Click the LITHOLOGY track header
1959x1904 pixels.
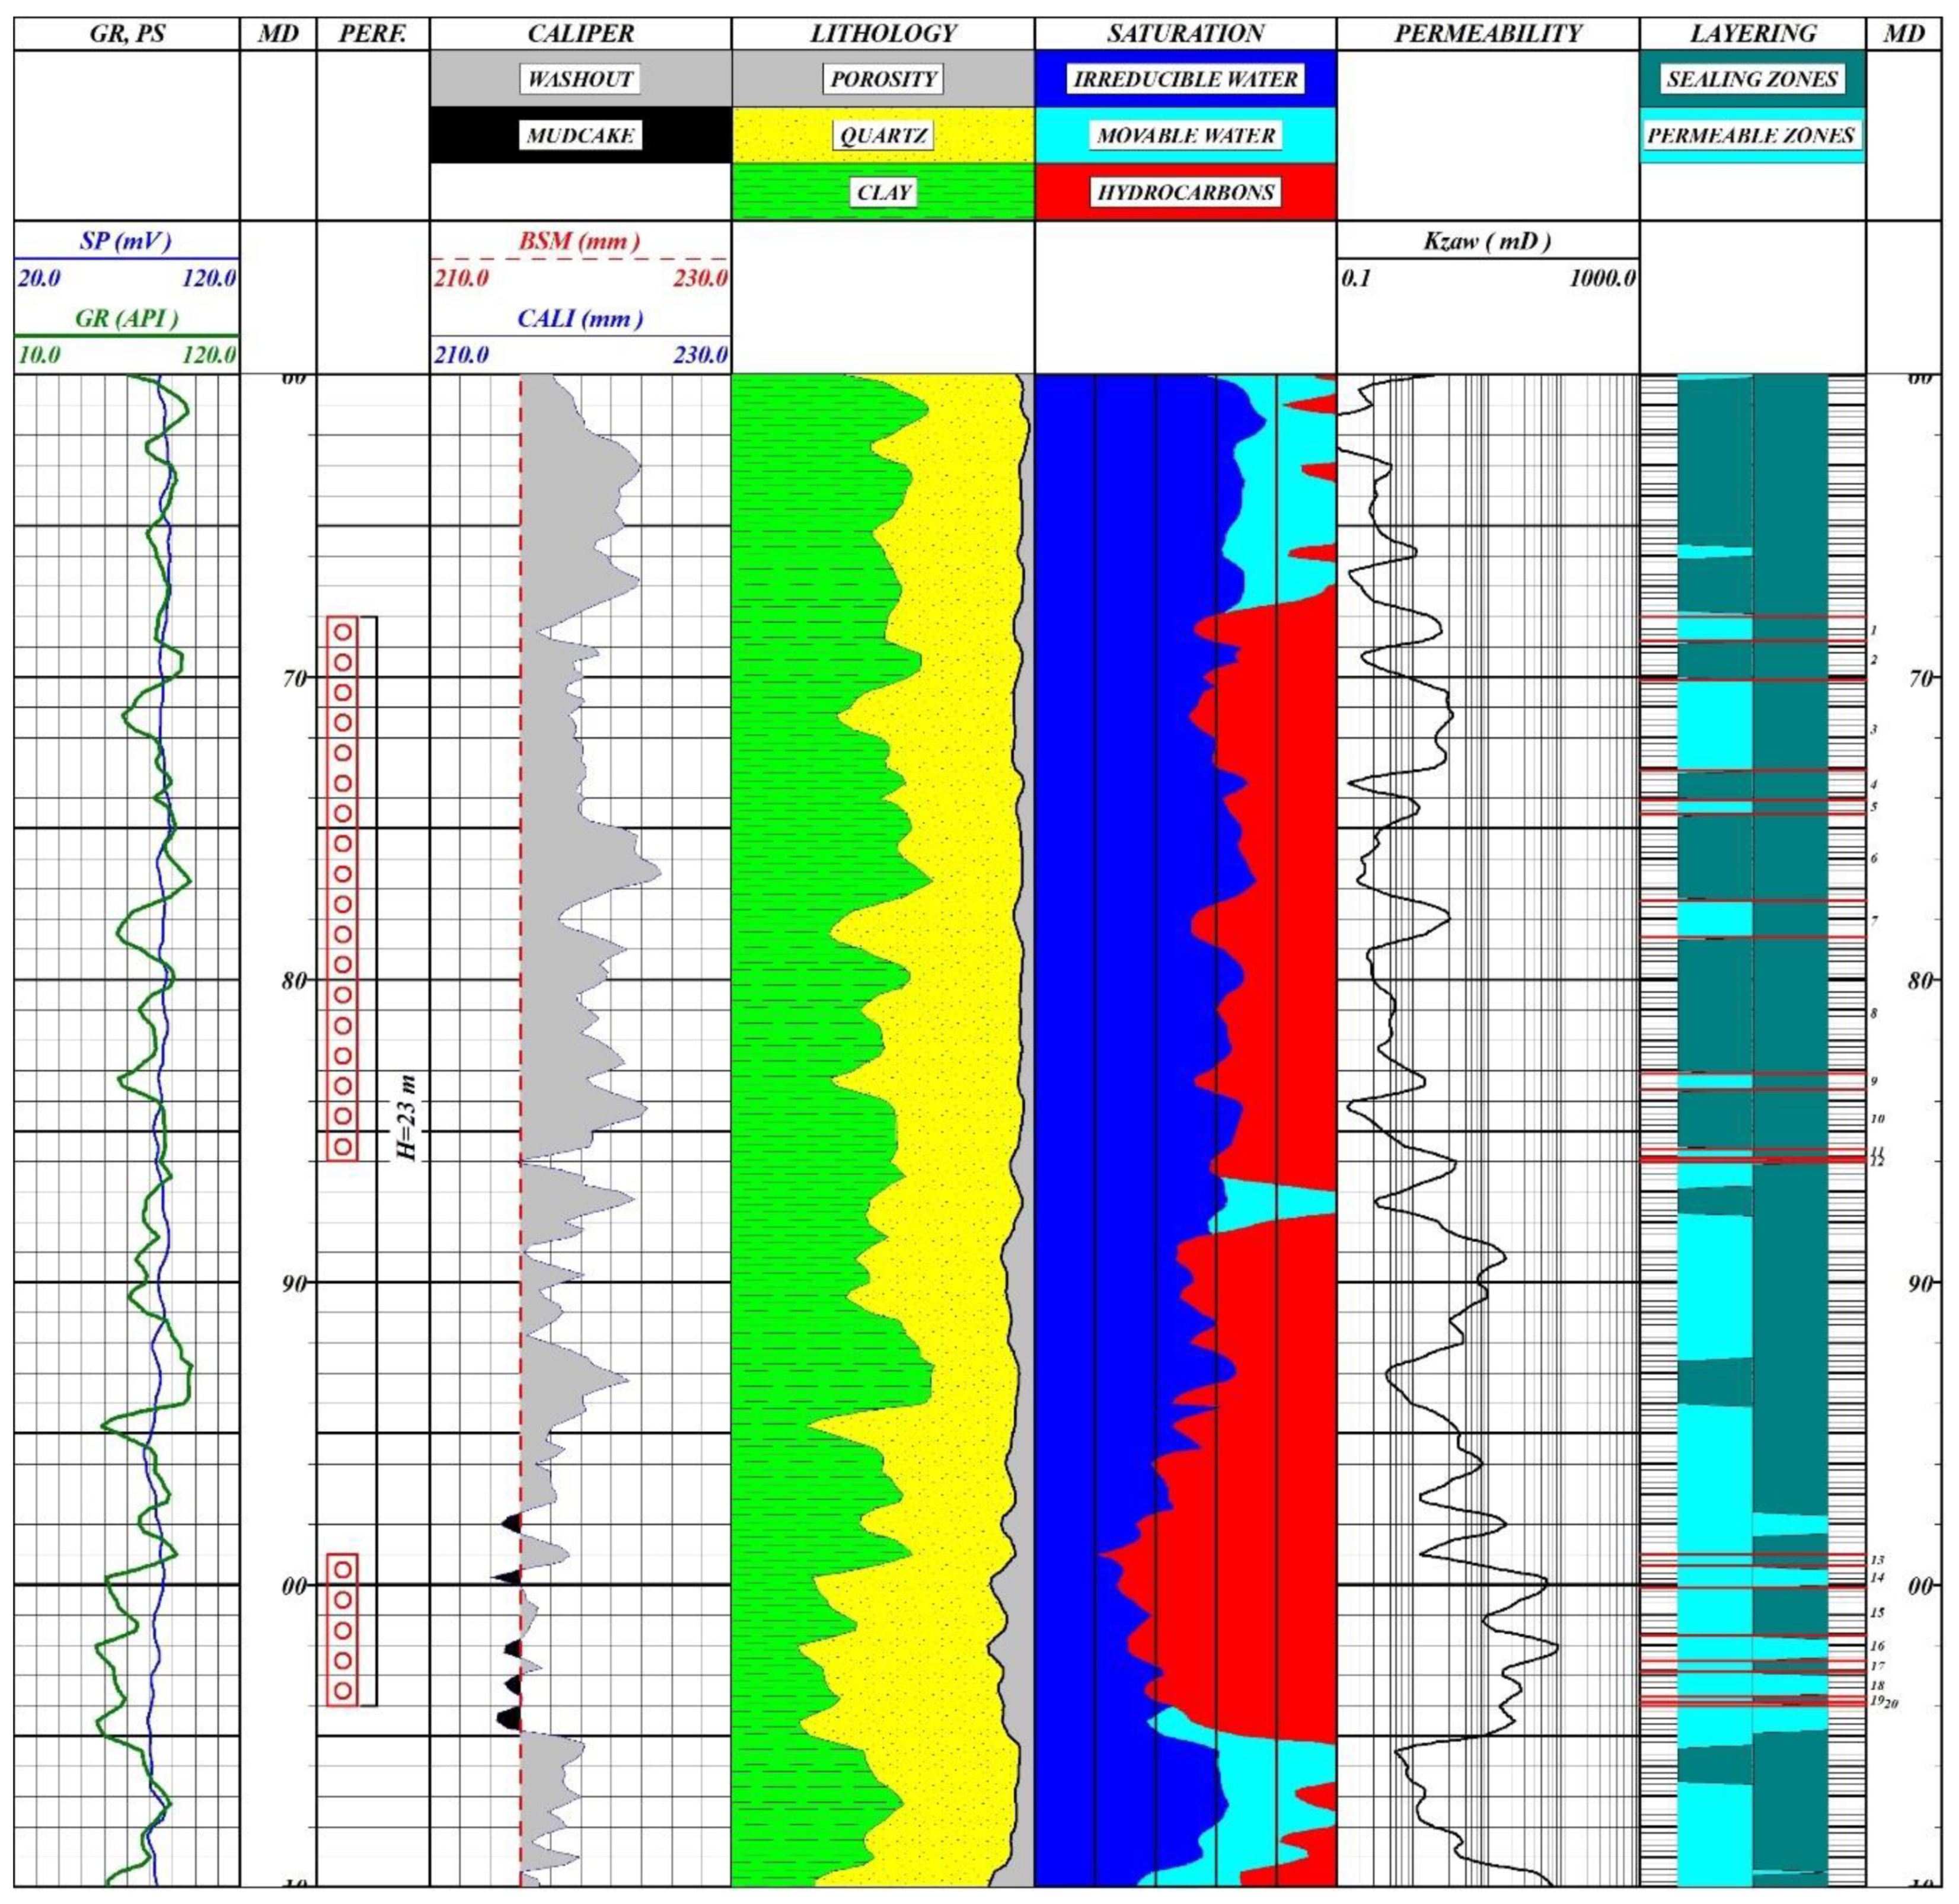point(882,34)
